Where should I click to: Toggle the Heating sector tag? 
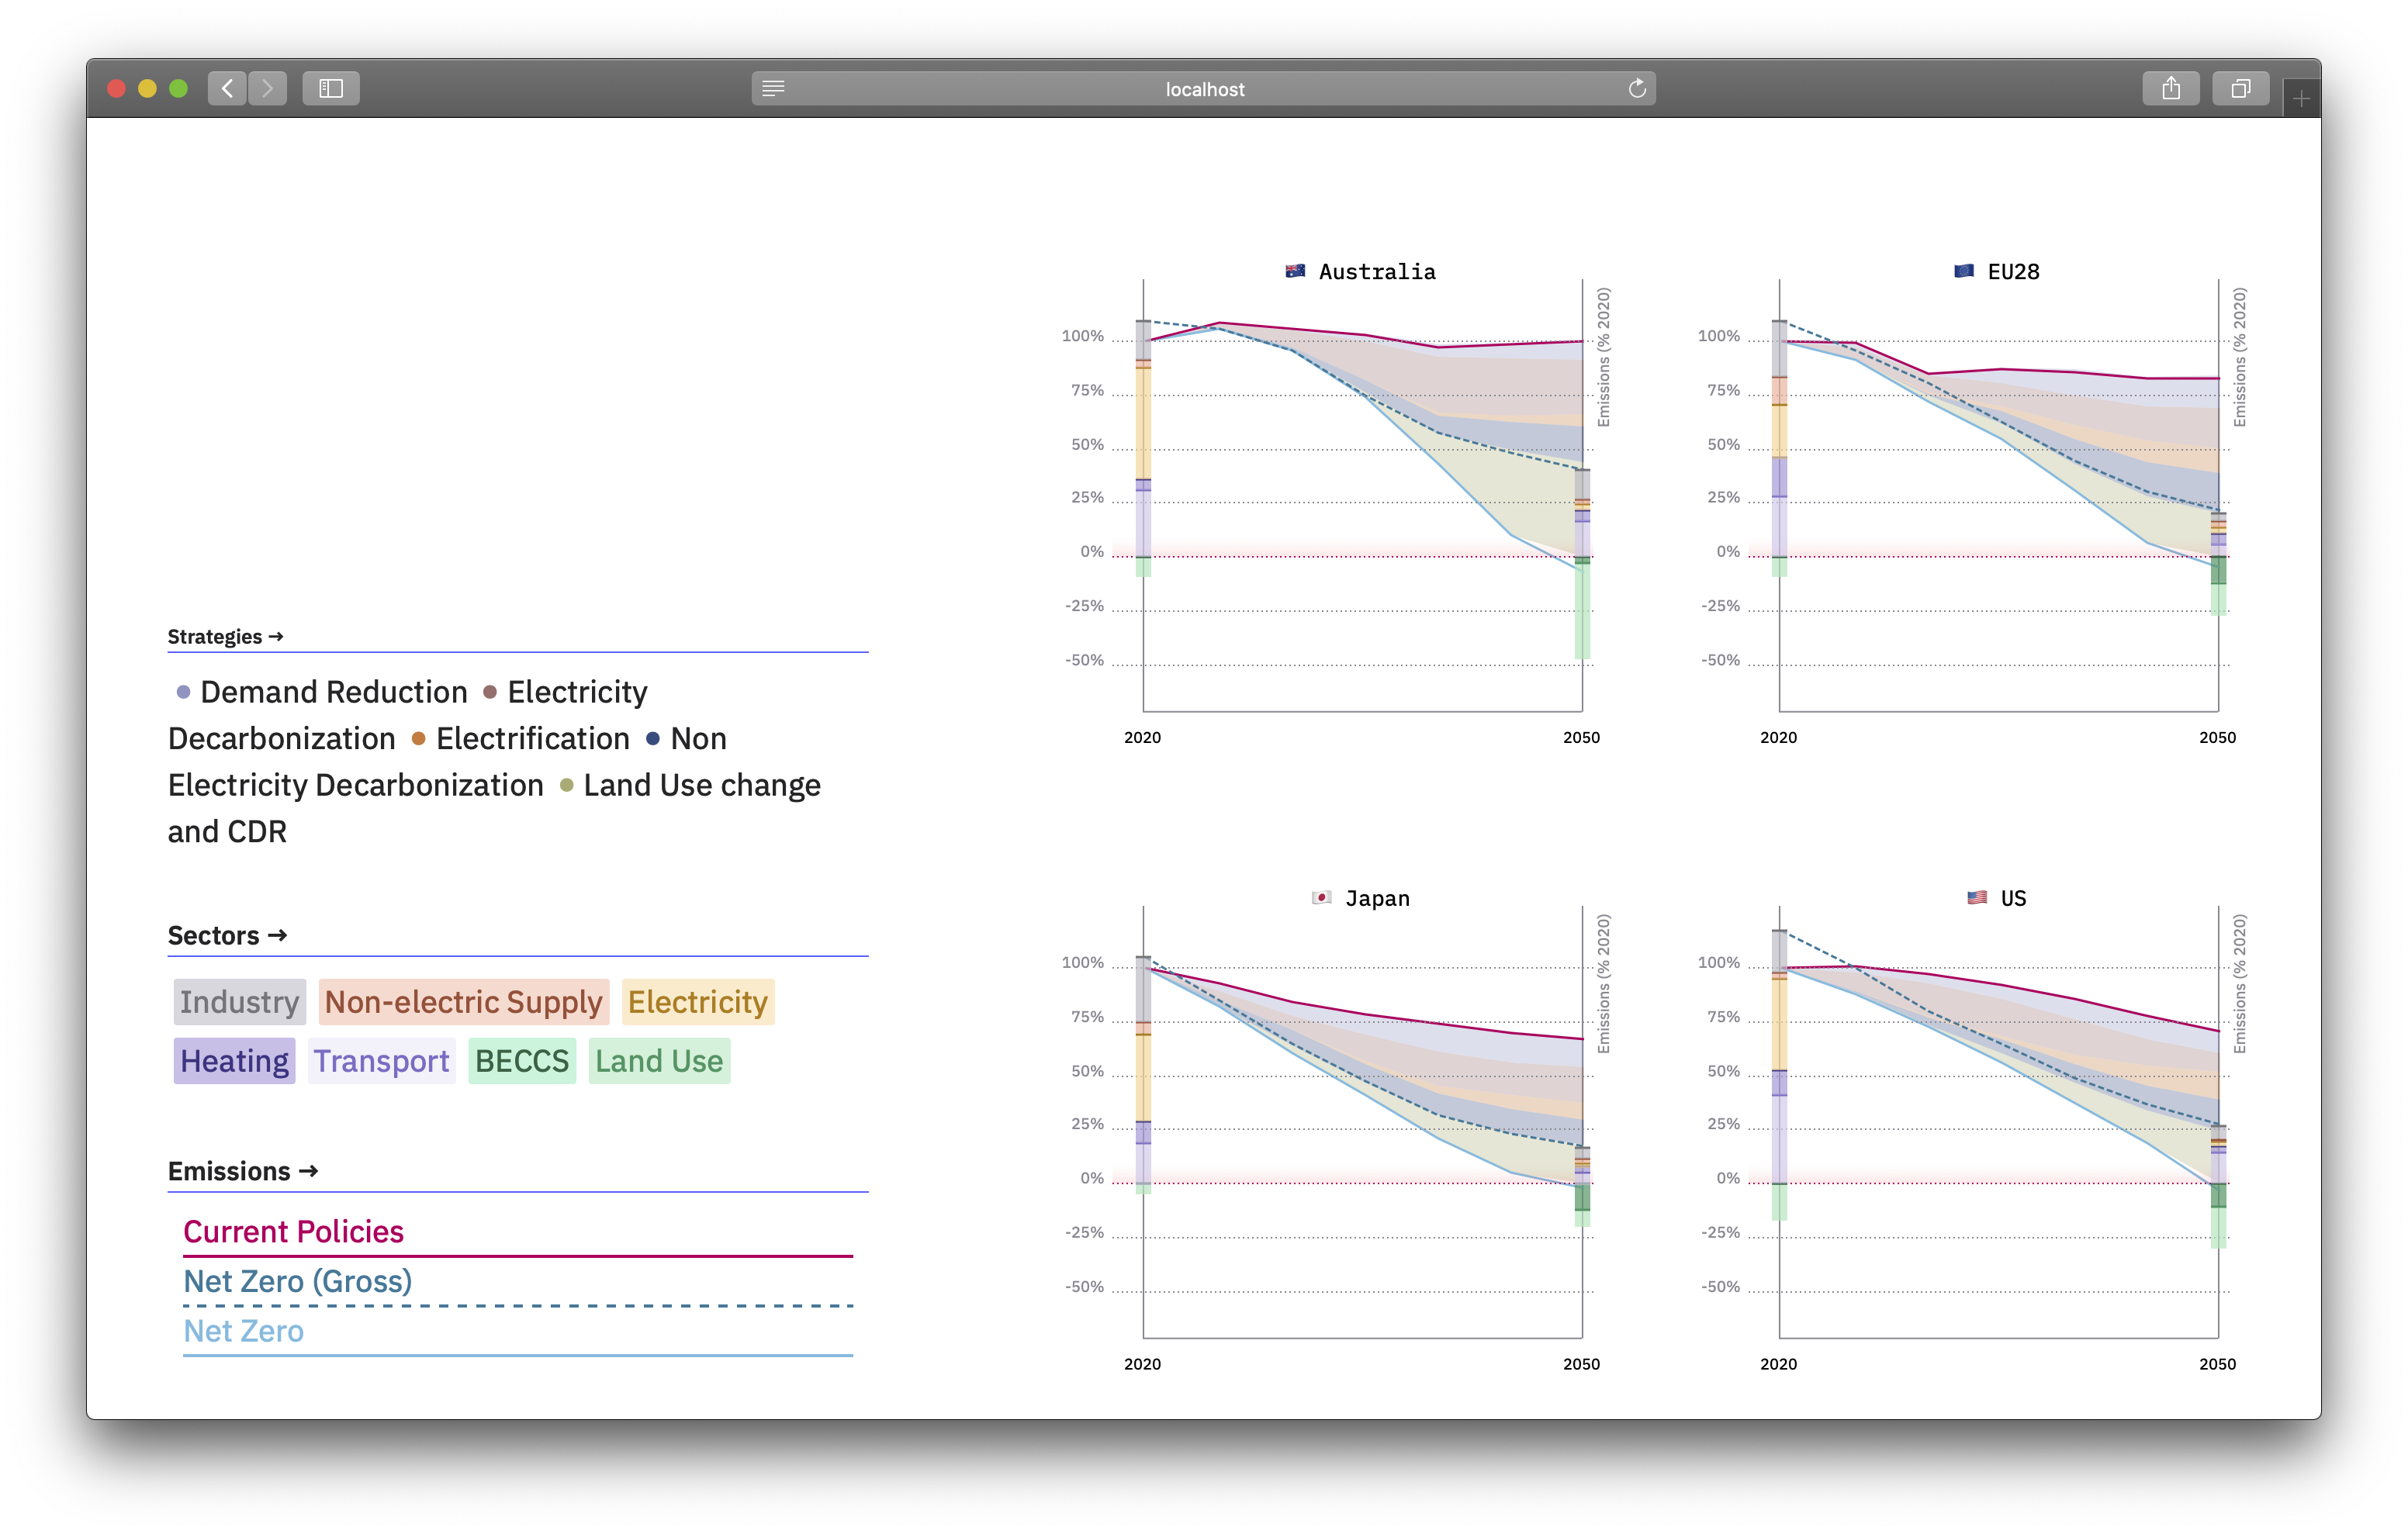coord(234,1061)
